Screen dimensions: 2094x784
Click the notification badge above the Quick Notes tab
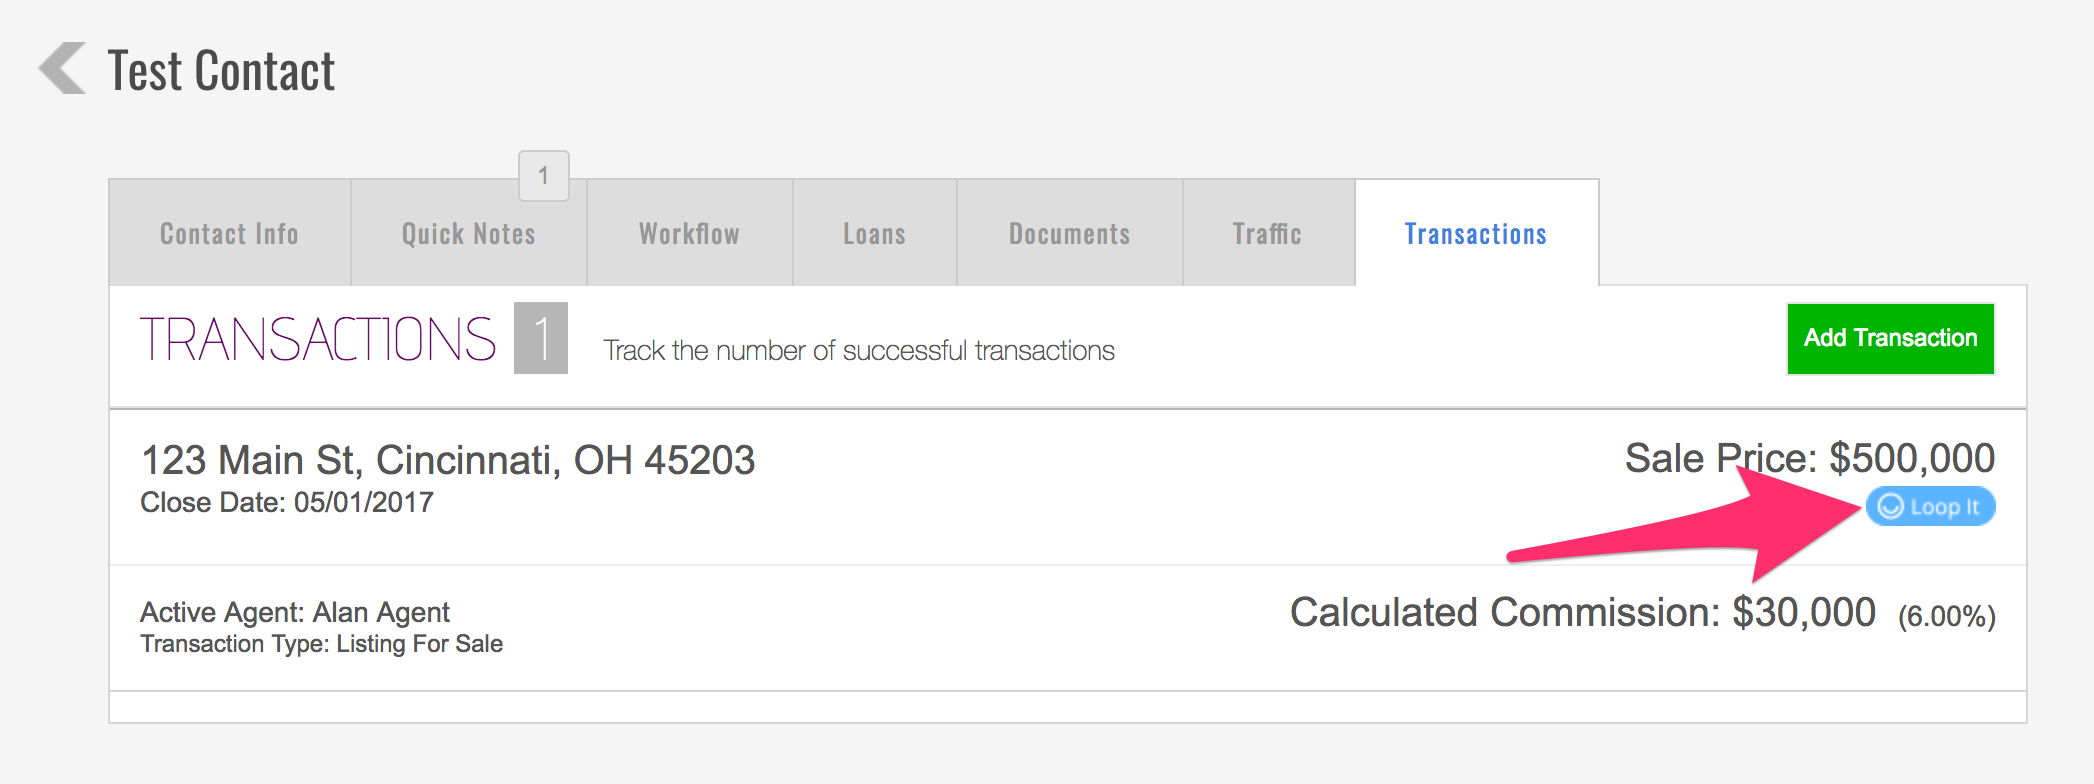[542, 176]
